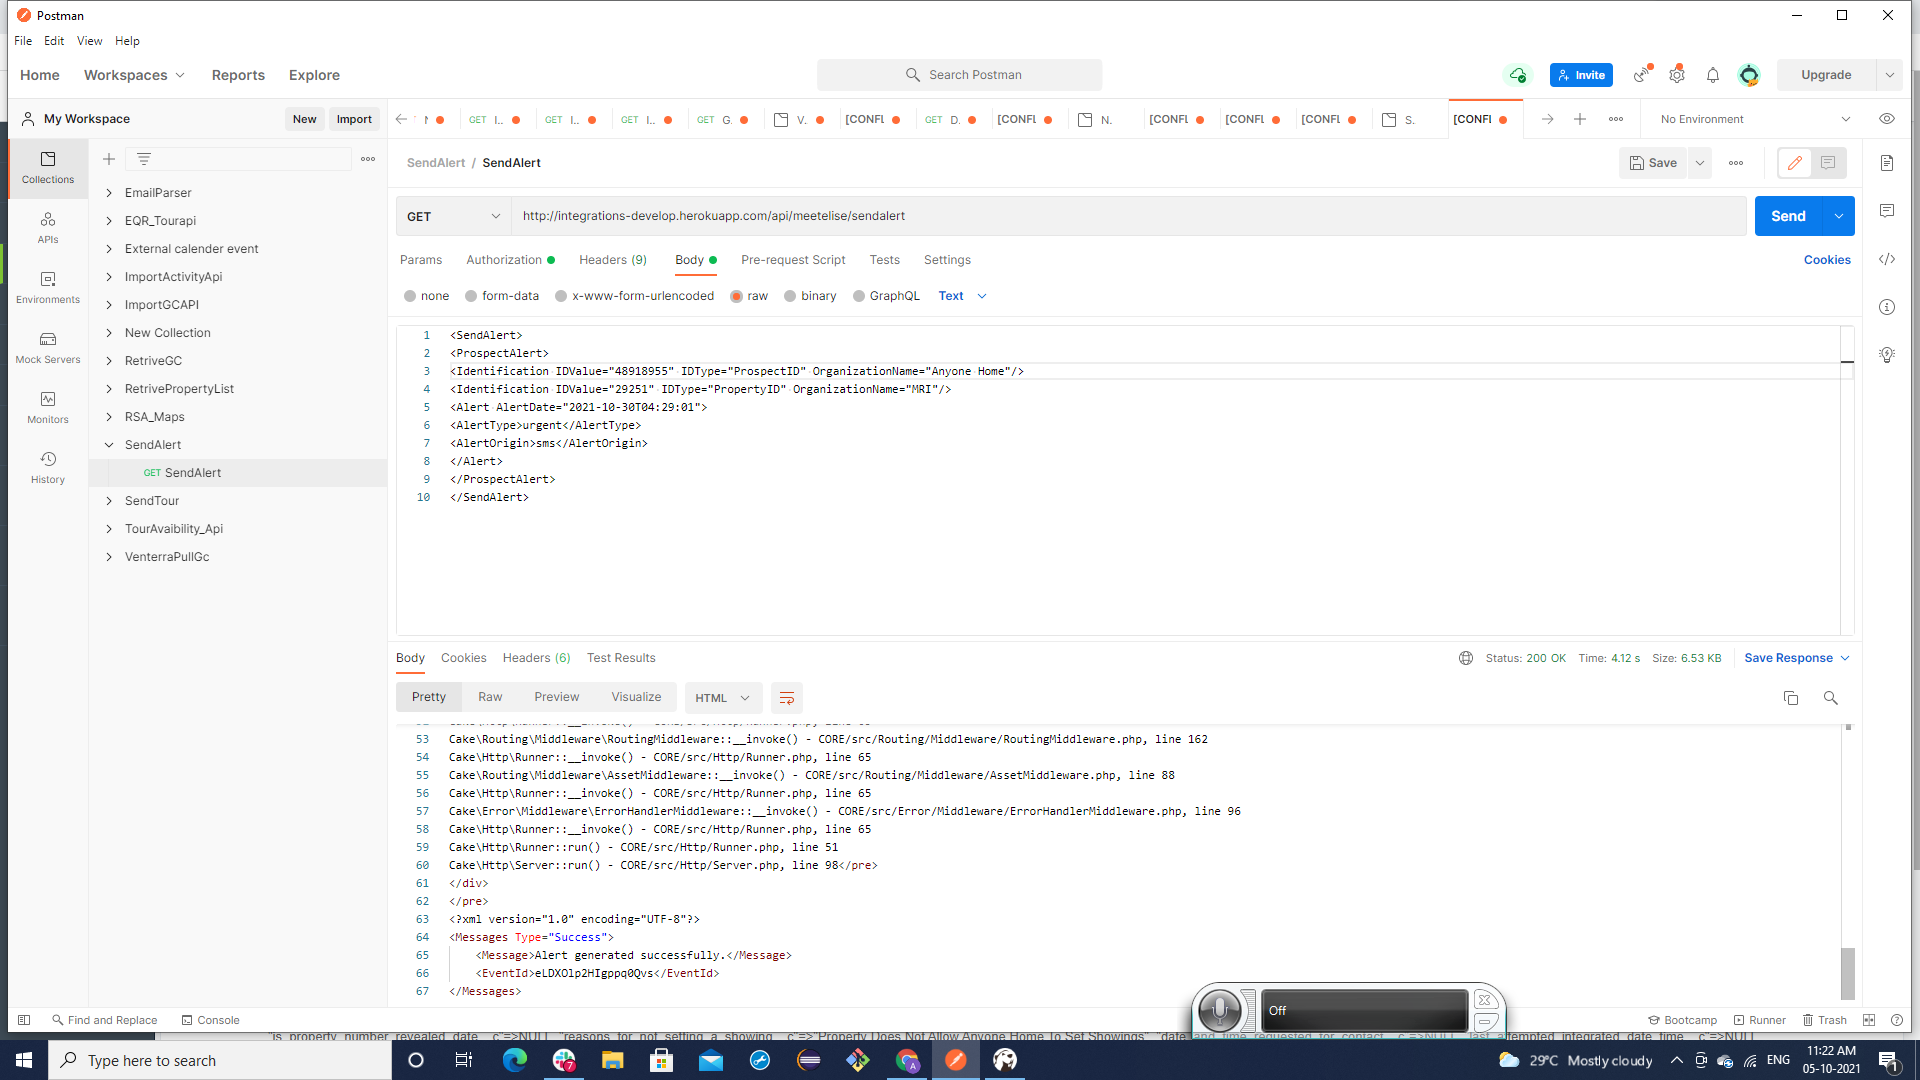The image size is (1920, 1080).
Task: Open the Send button dropdown arrow
Action: 1839,216
